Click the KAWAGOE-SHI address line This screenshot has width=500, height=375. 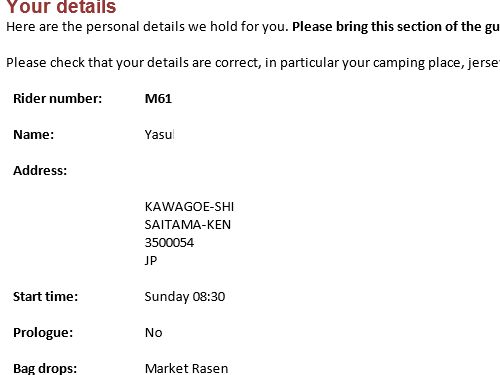click(189, 207)
